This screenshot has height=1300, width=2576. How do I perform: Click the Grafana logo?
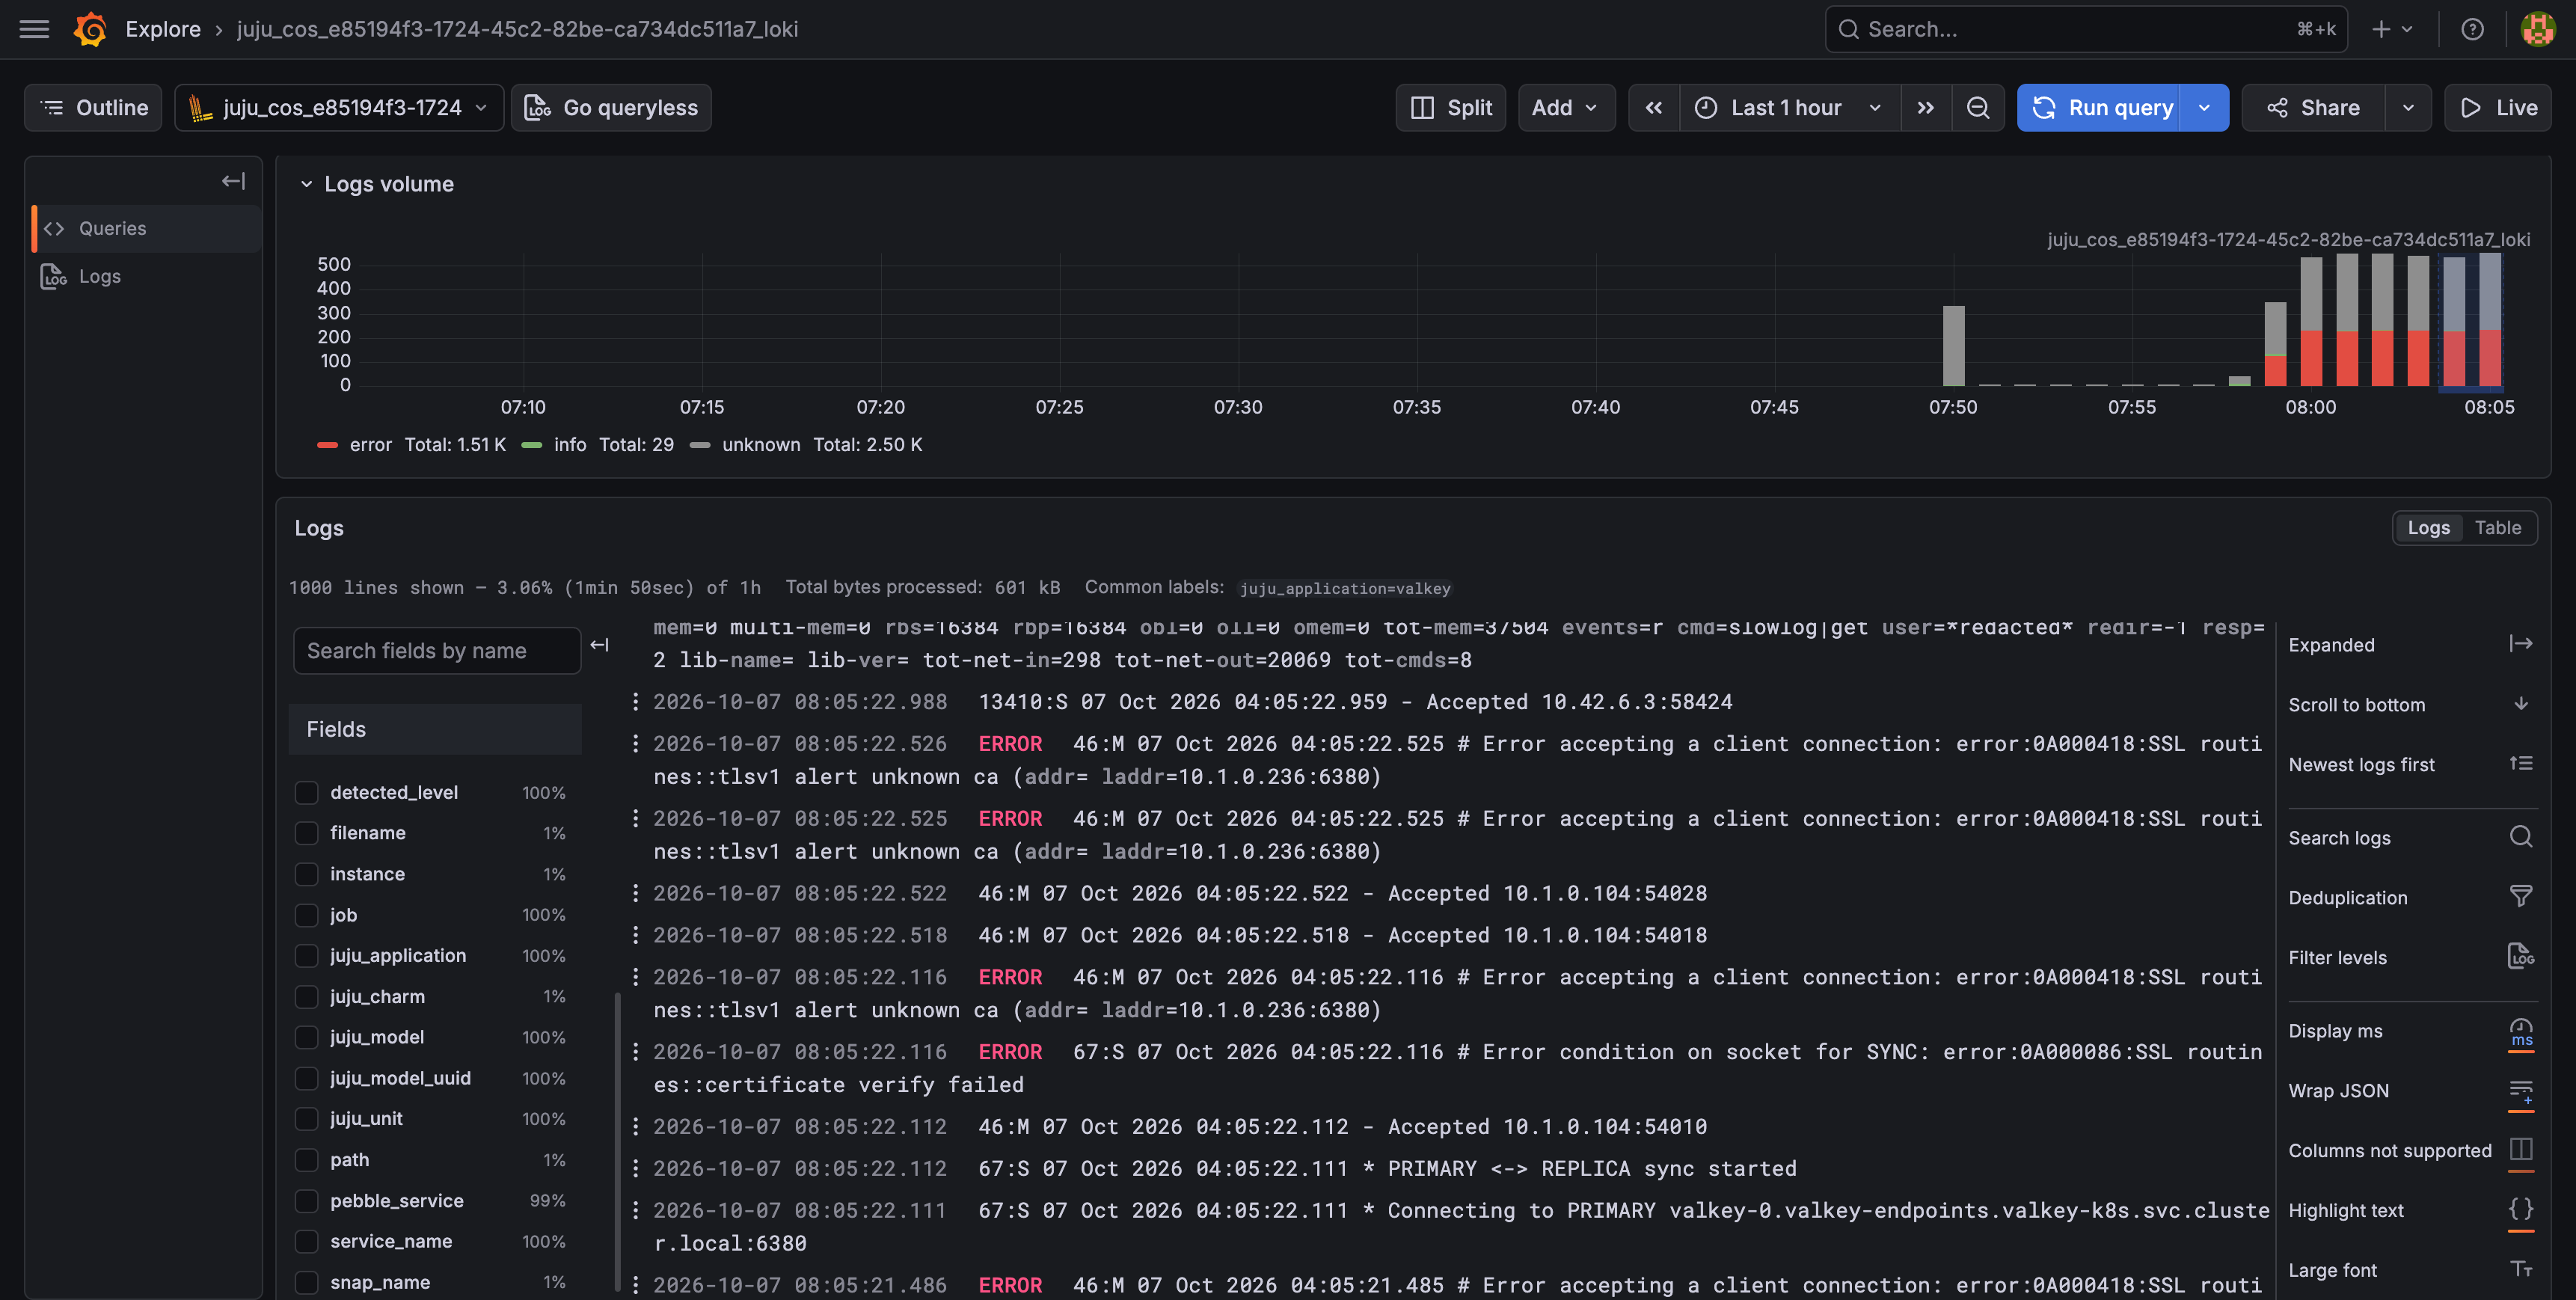[x=90, y=29]
